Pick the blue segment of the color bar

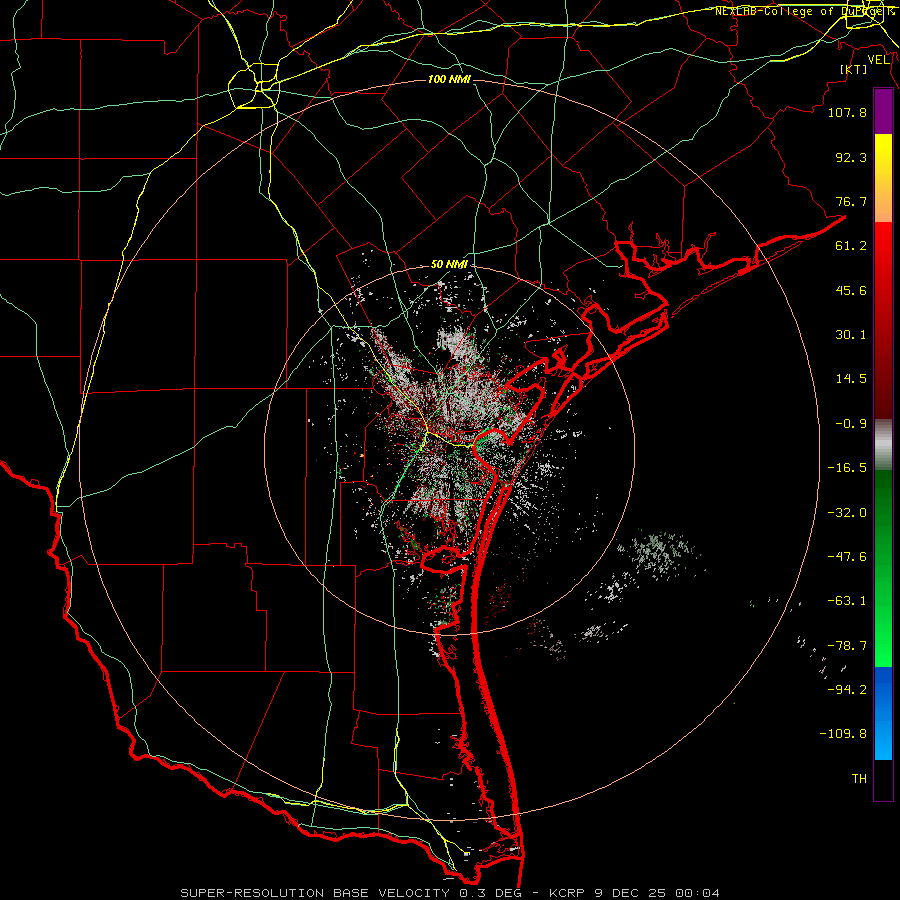[x=883, y=713]
